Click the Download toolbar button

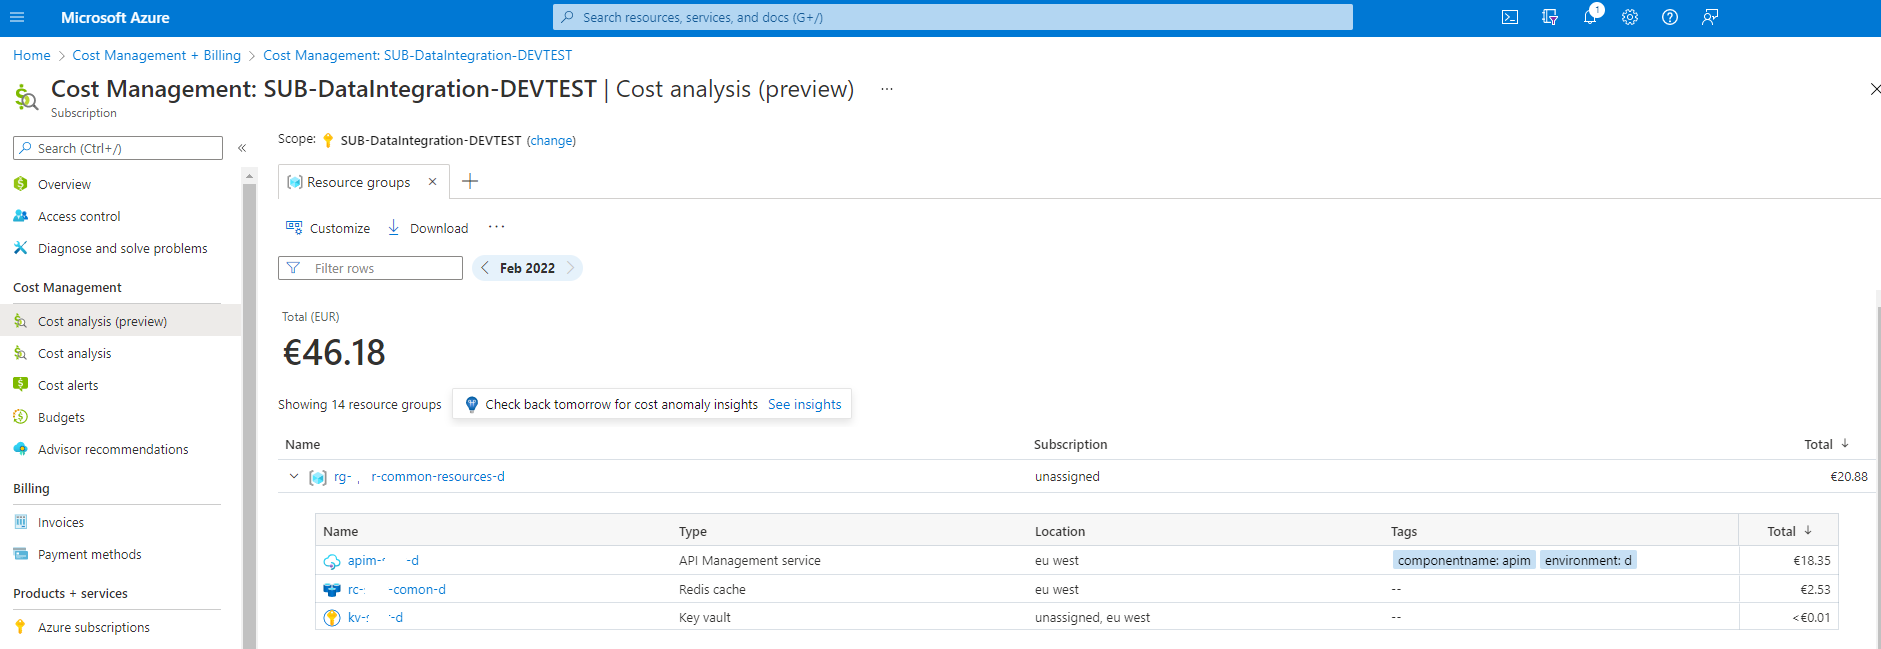click(428, 228)
